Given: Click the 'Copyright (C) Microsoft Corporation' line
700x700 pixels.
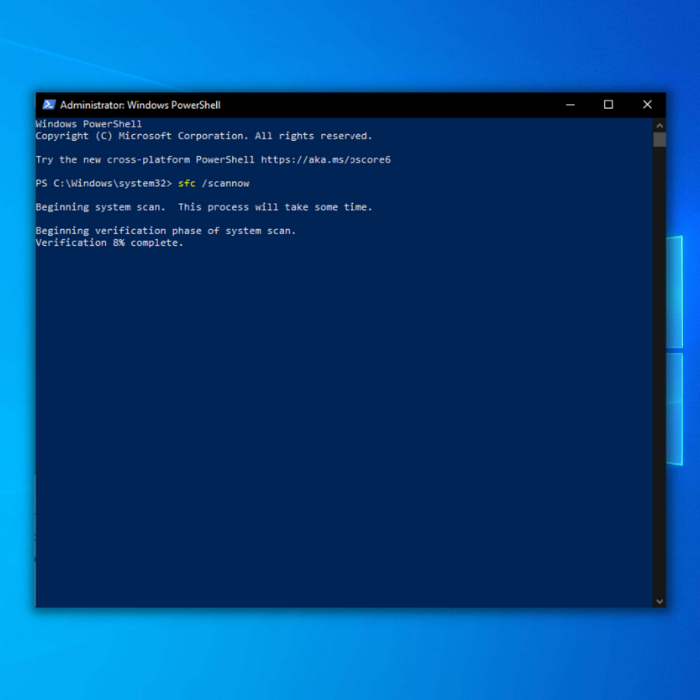Looking at the screenshot, I should tap(204, 136).
